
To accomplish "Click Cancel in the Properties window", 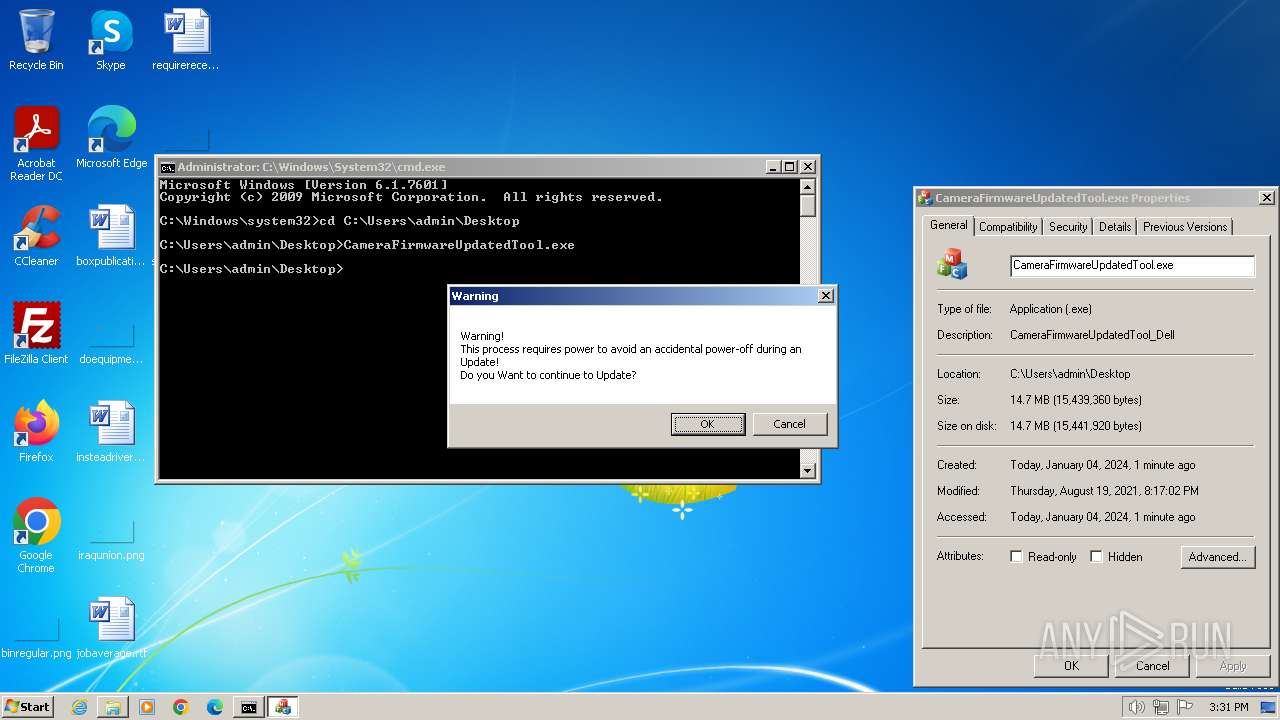I will [x=1152, y=665].
